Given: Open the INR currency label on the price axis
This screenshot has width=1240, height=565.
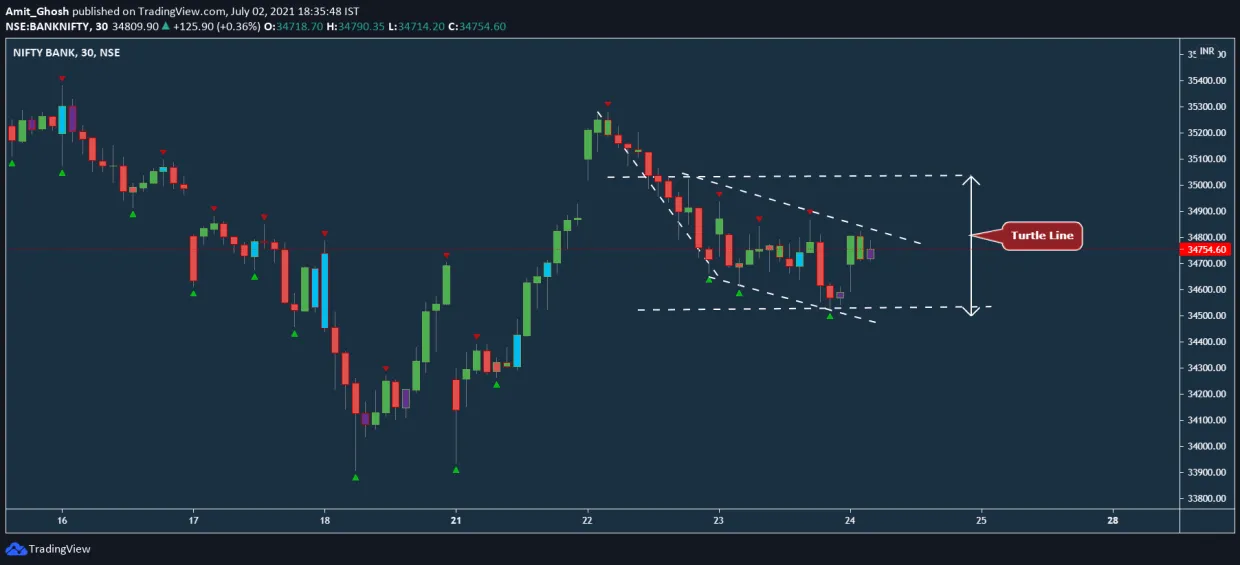Looking at the screenshot, I should [1207, 51].
